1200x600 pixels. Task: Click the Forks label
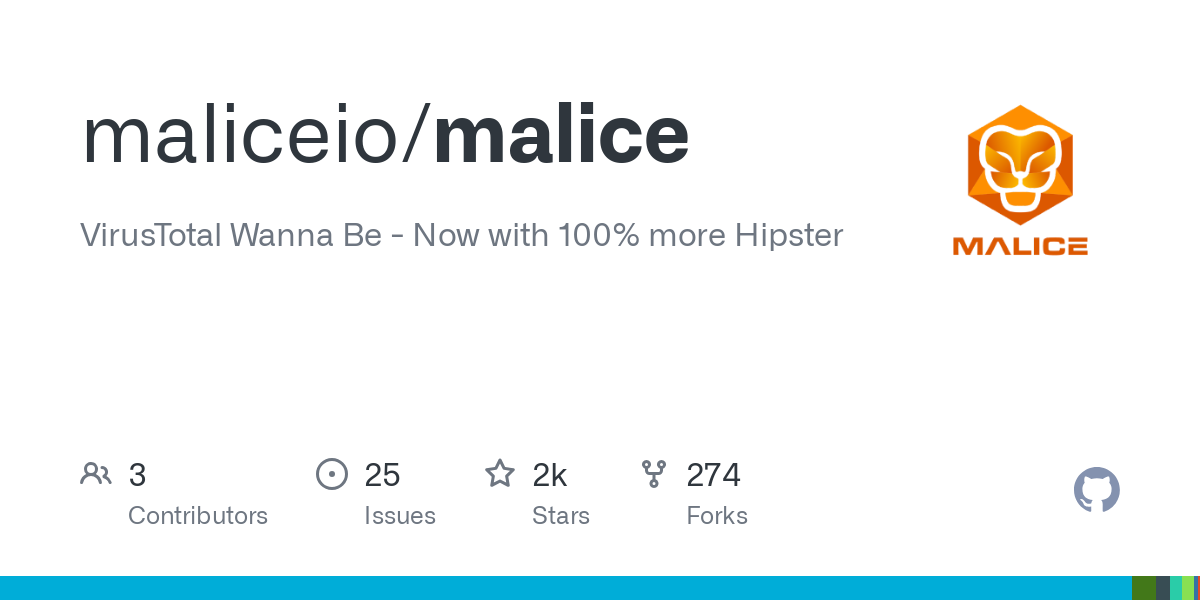717,516
